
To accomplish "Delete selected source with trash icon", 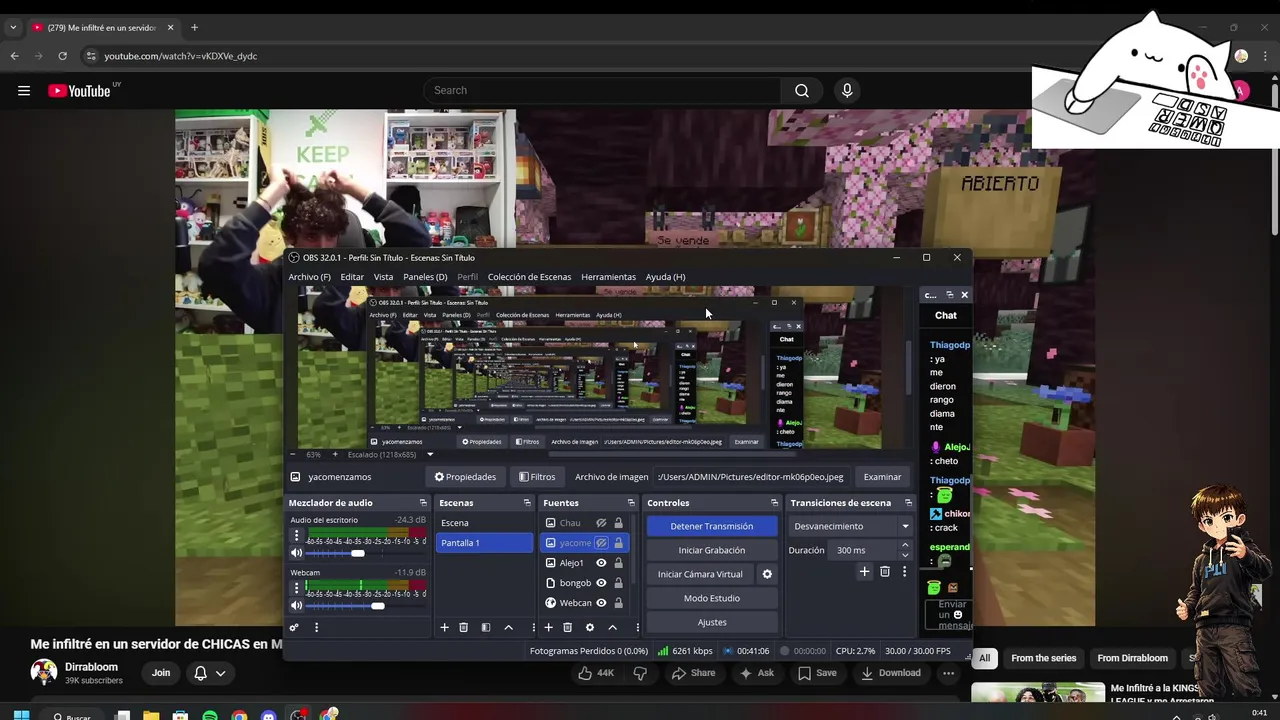I will click(567, 627).
